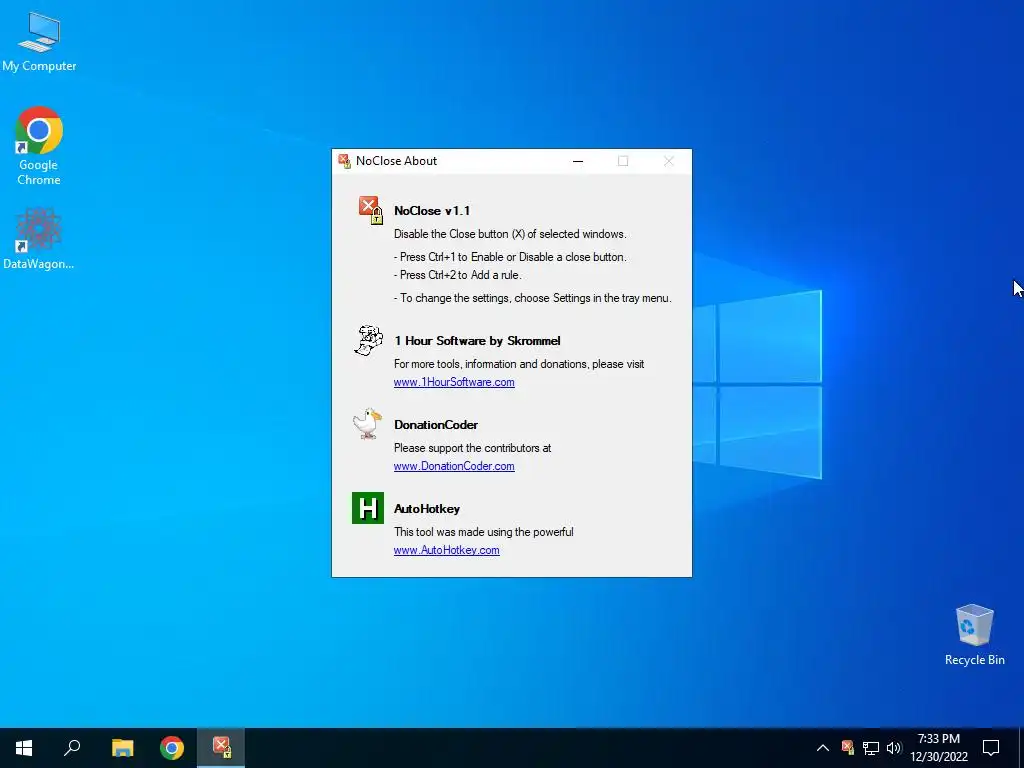
Task: Open taskbar search magnifier
Action: coord(72,748)
